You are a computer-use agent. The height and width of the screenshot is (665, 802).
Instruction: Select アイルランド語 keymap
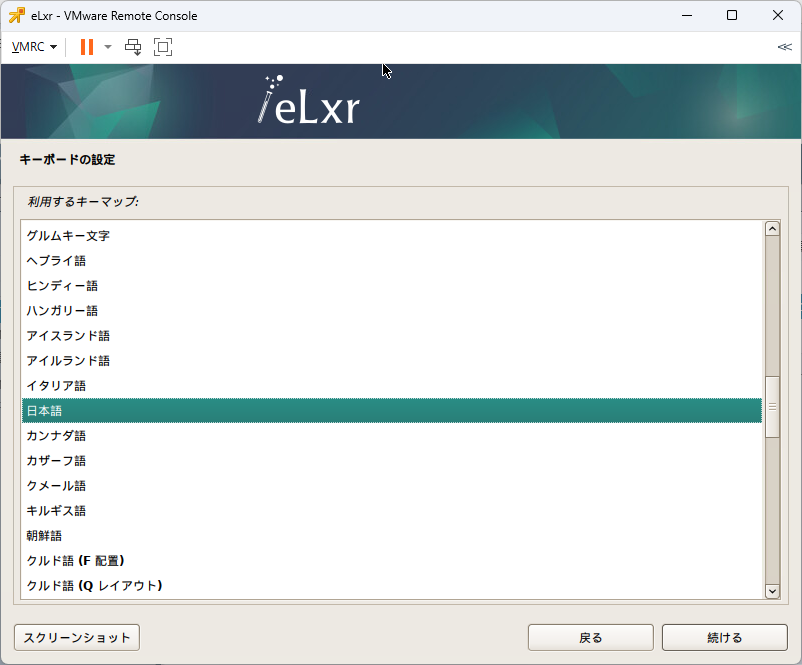point(392,361)
